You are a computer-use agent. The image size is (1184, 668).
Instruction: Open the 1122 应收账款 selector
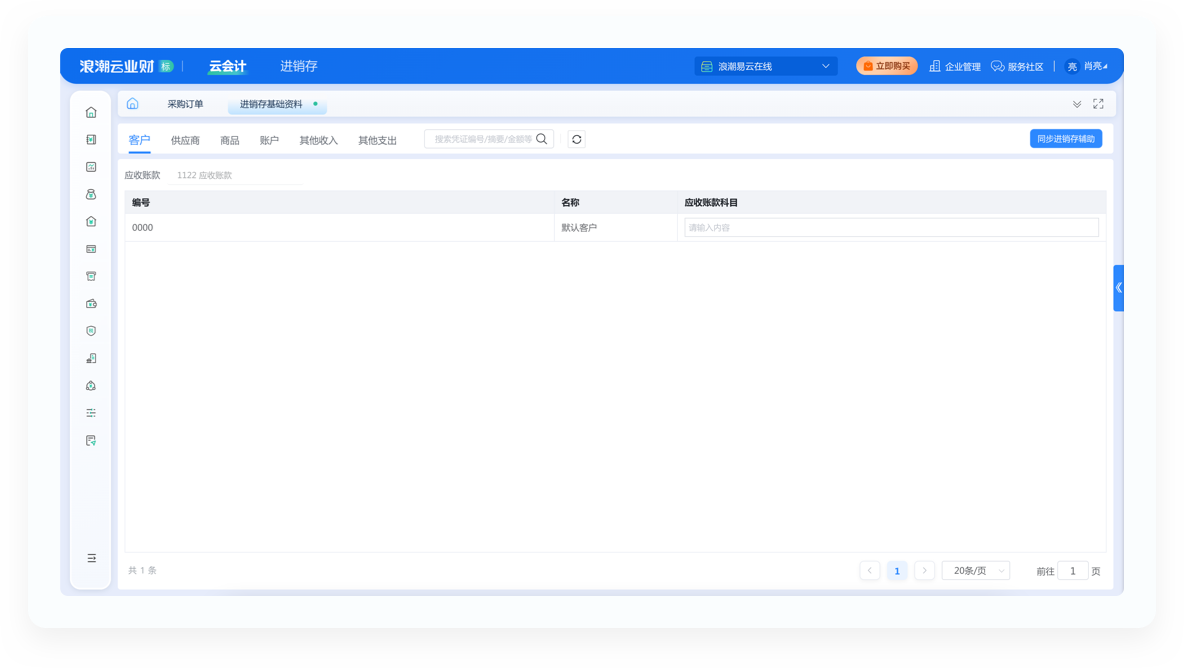(x=235, y=175)
